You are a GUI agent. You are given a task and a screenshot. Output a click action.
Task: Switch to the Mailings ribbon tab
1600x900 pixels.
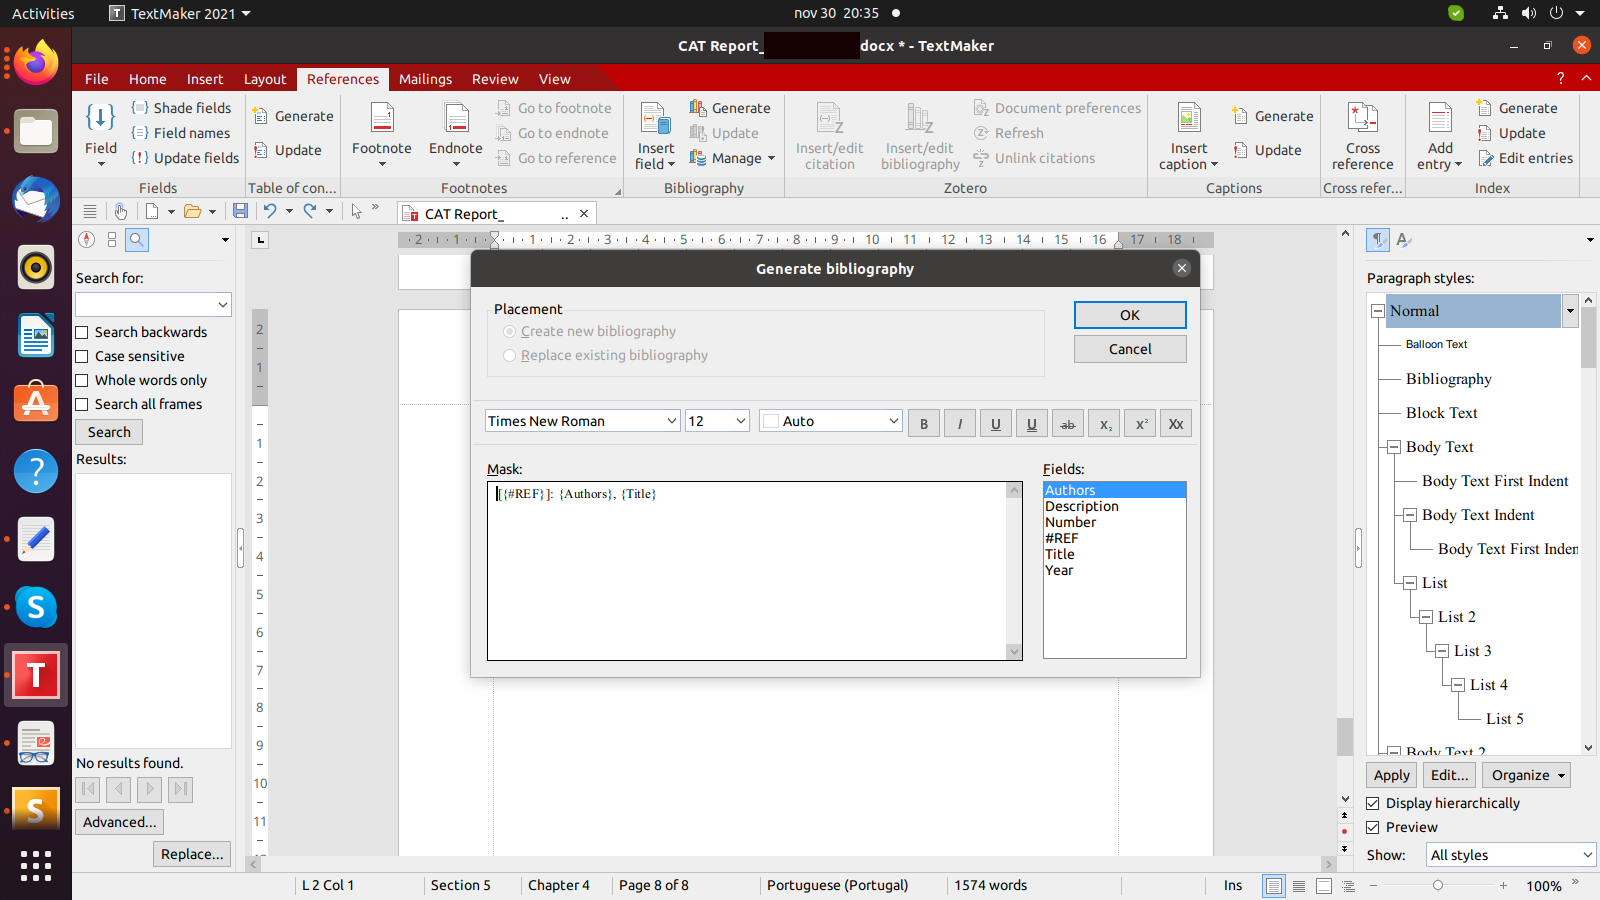click(425, 79)
